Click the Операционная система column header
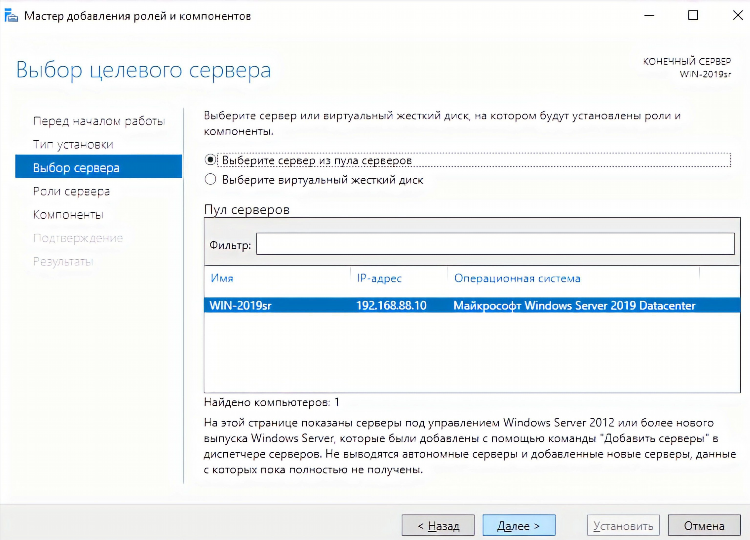This screenshot has height=540, width=750. click(x=517, y=278)
